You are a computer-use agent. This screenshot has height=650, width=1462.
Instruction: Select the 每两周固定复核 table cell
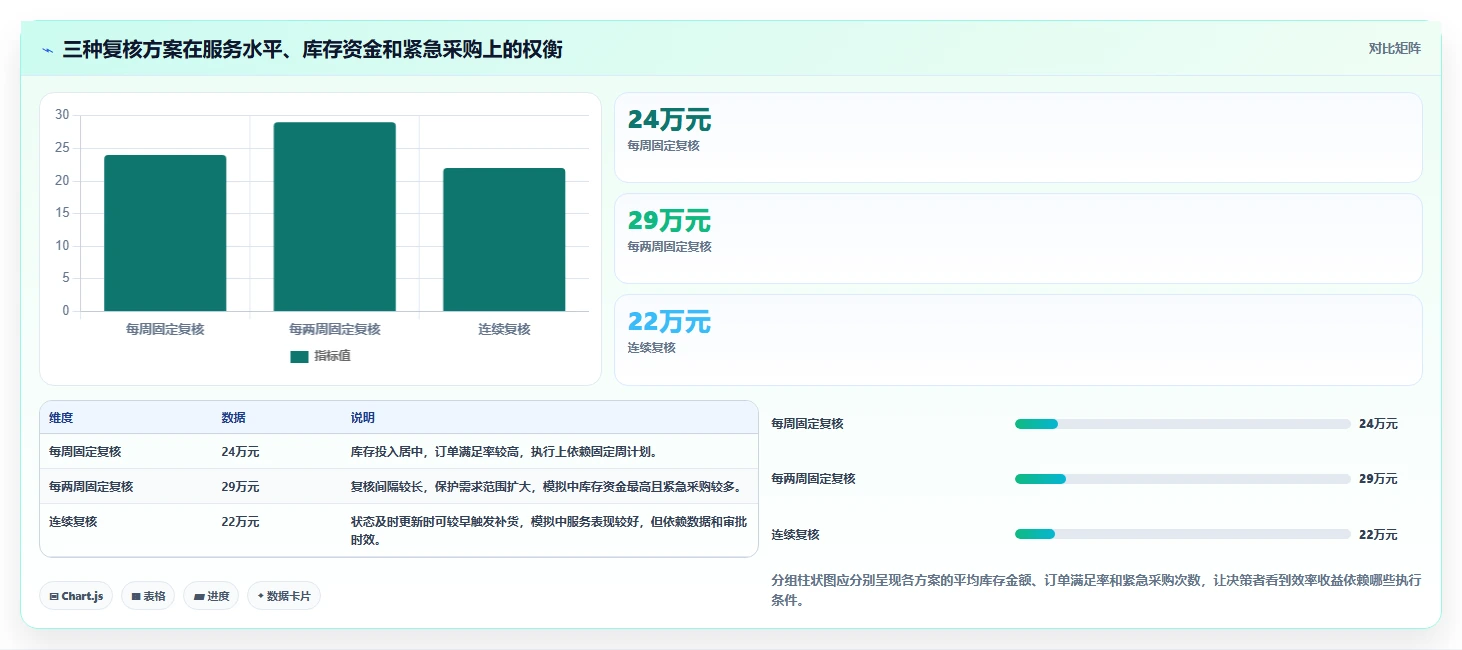(91, 487)
